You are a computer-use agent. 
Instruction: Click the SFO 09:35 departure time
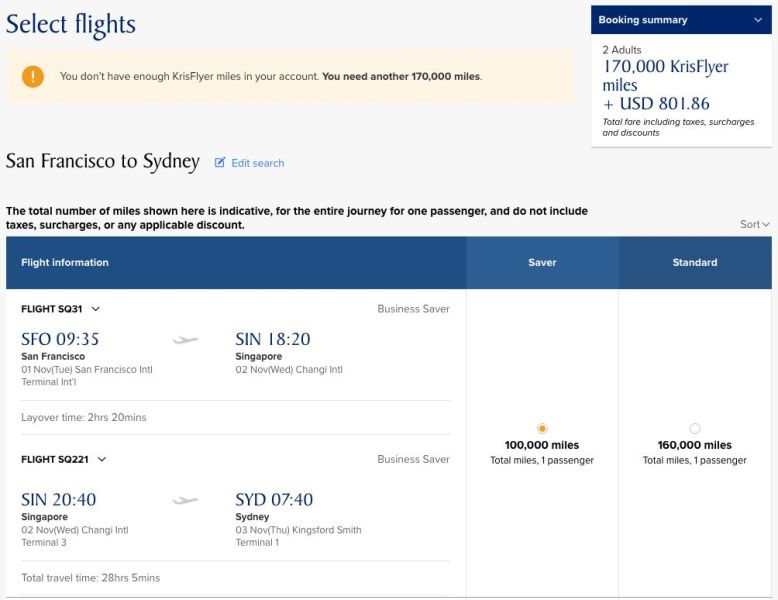(x=60, y=340)
